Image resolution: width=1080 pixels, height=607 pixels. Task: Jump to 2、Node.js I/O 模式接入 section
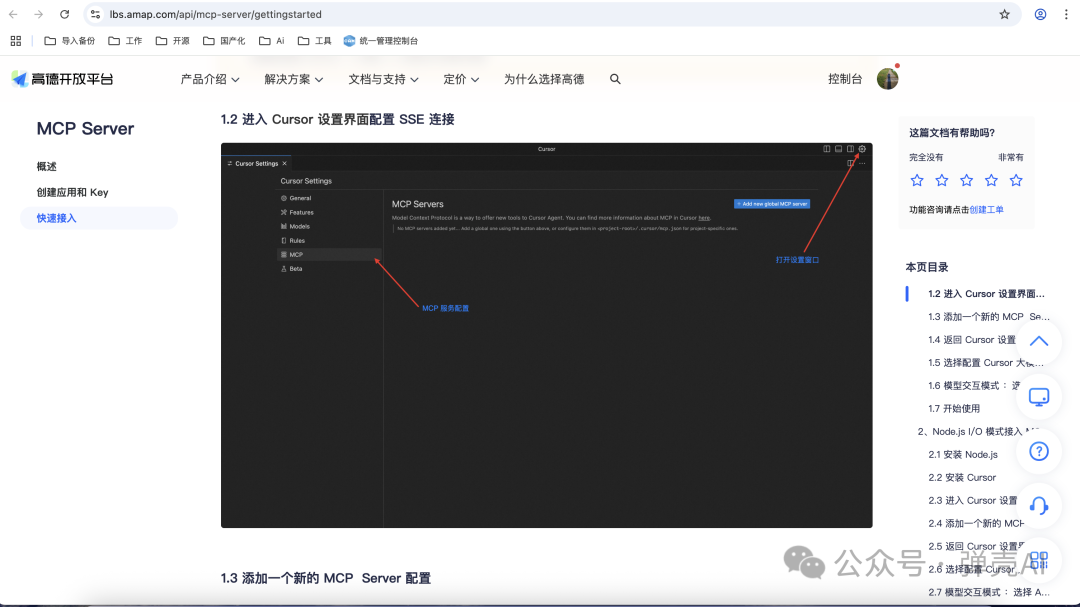click(x=977, y=431)
